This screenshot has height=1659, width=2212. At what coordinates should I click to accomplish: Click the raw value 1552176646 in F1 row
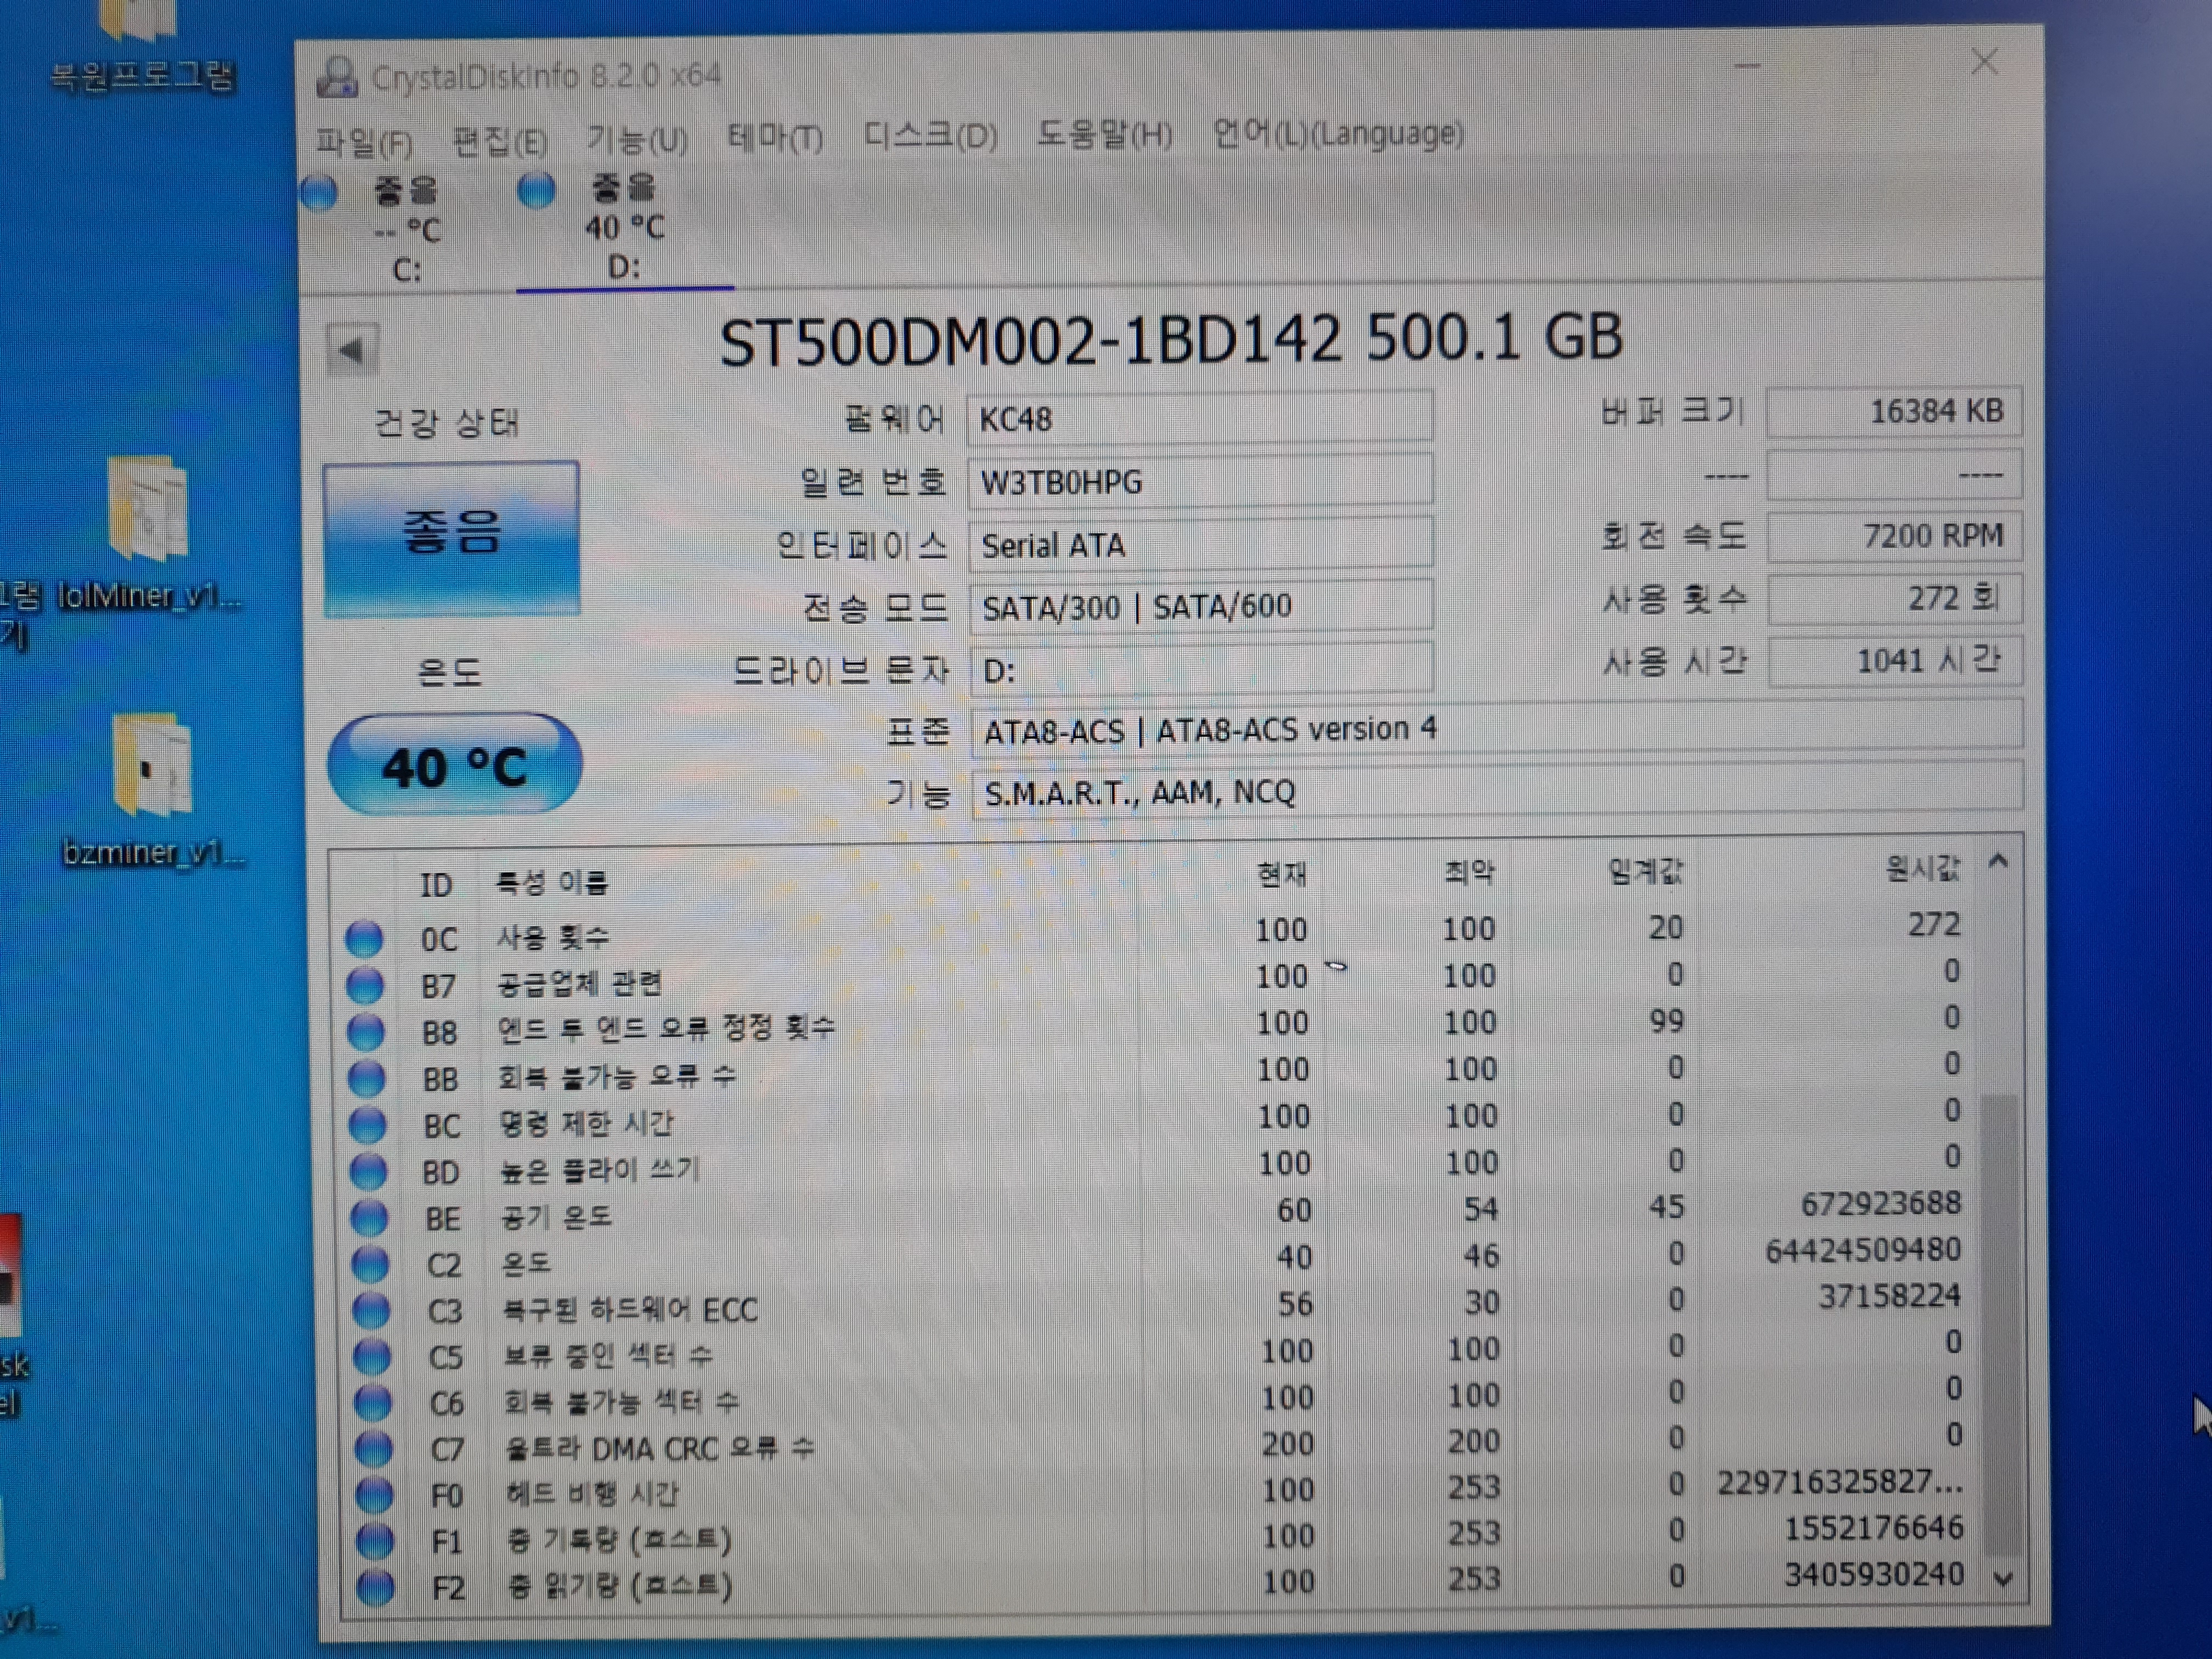tap(1875, 1528)
